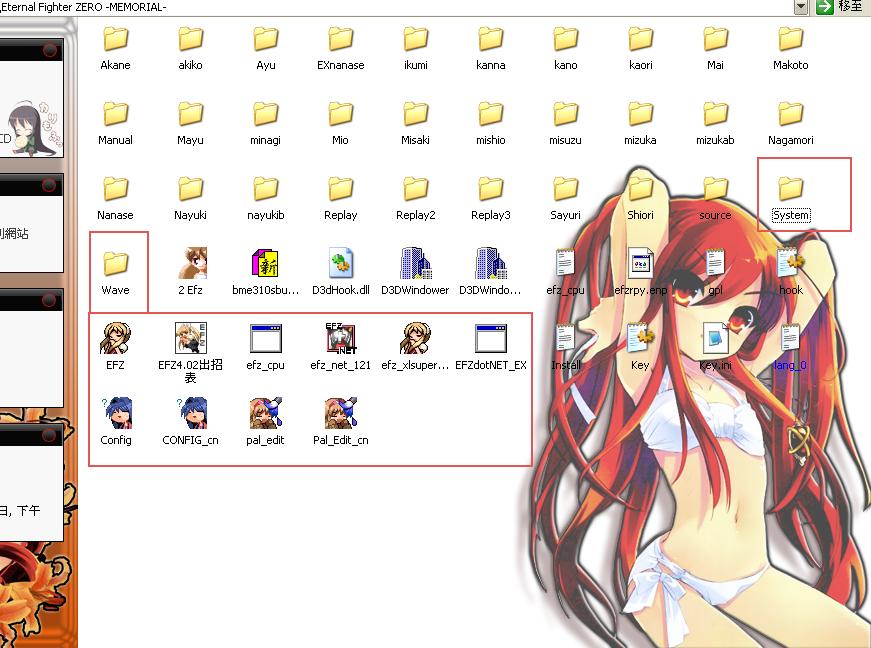The height and width of the screenshot is (648, 871).
Task: Select the efz_xlsuper file icon
Action: pyautogui.click(x=416, y=338)
